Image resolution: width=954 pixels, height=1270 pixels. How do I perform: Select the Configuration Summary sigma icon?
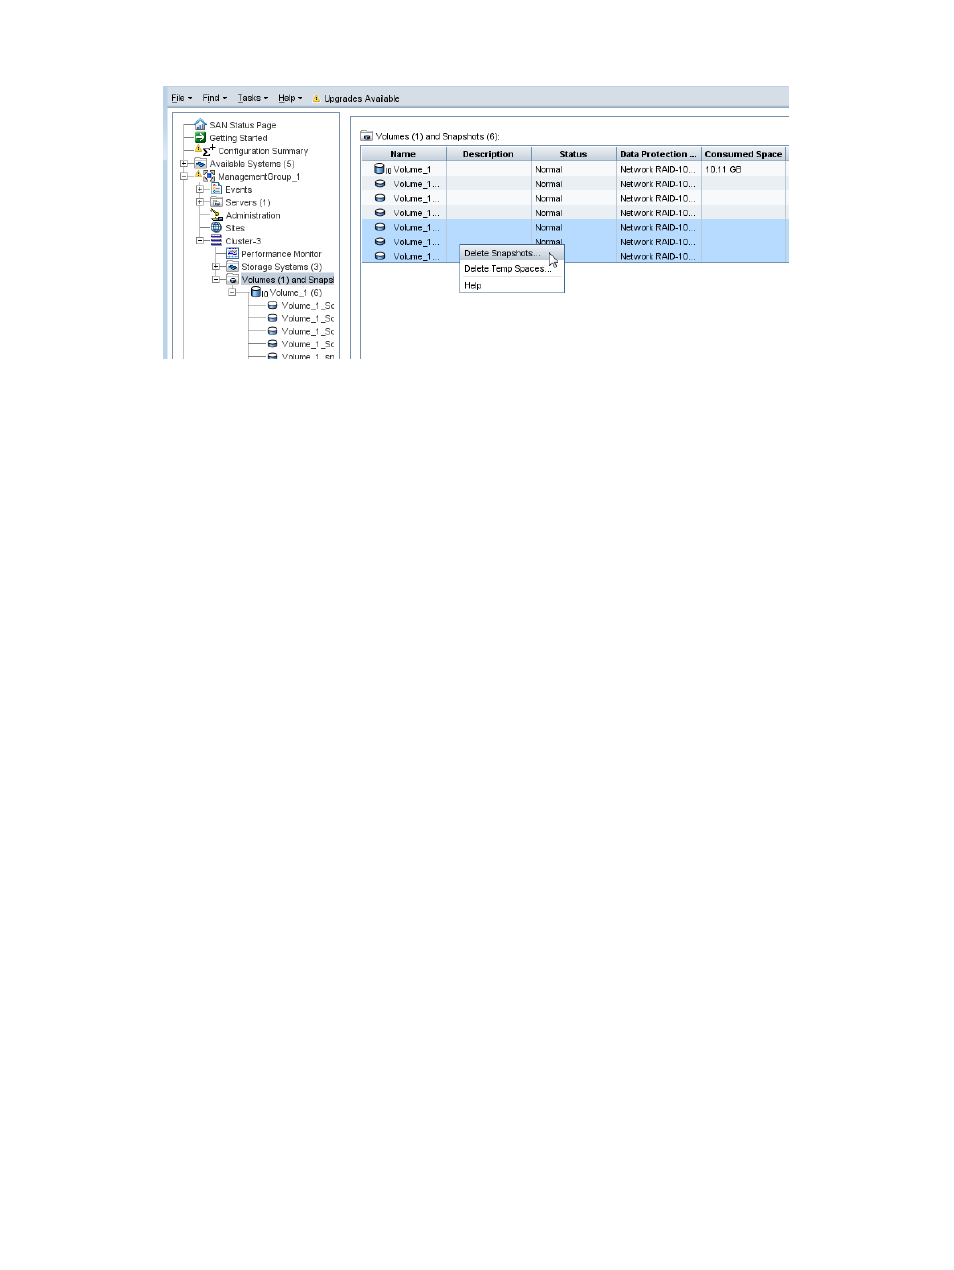point(207,150)
